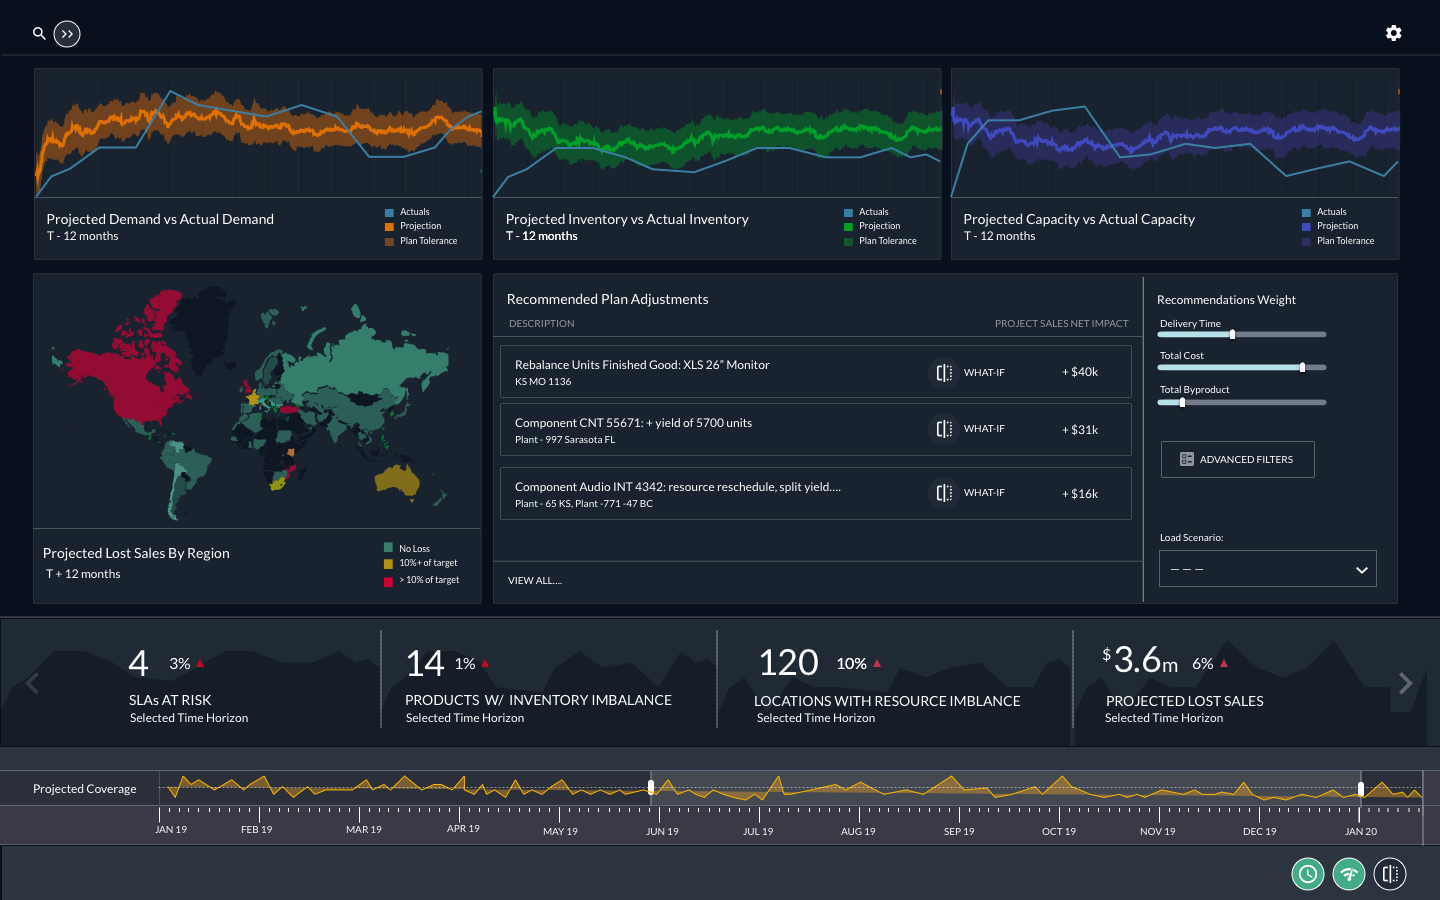Select the SLAs AT RISK metric card
This screenshot has height=900, width=1440.
click(189, 683)
